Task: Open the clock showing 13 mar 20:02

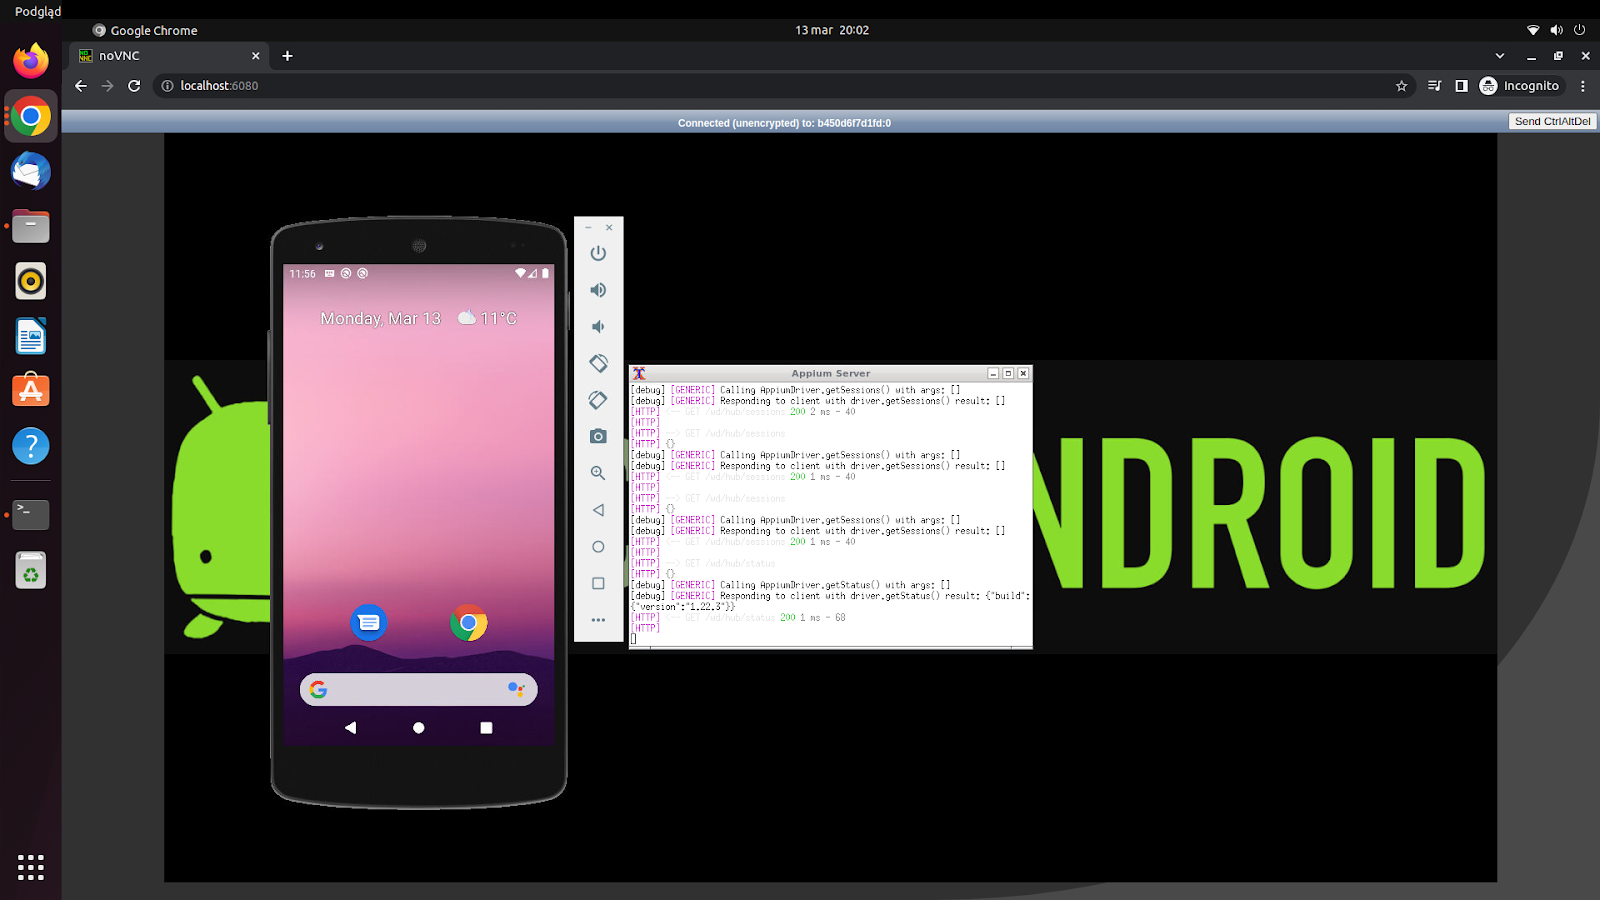Action: tap(832, 30)
